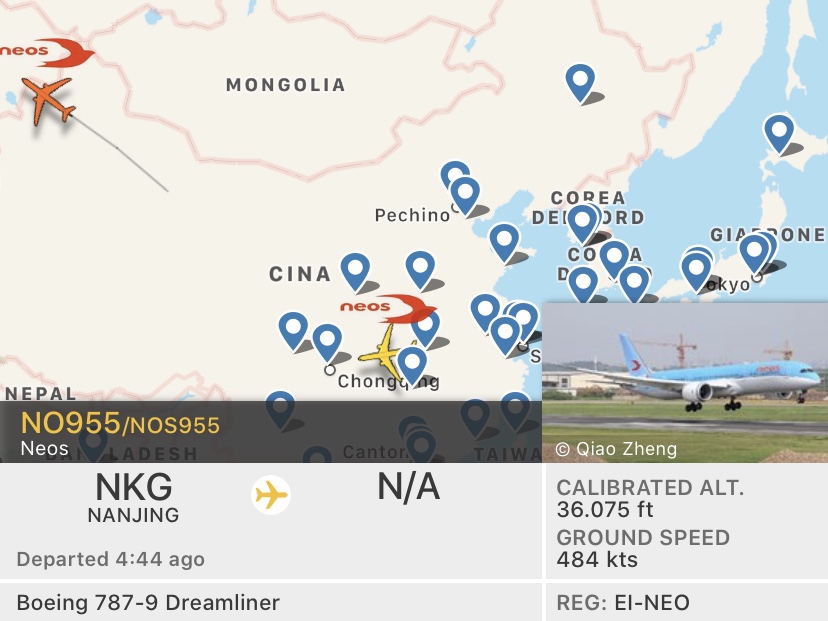This screenshot has width=828, height=621.
Task: Click the airport pin near Pechino
Action: tap(463, 193)
